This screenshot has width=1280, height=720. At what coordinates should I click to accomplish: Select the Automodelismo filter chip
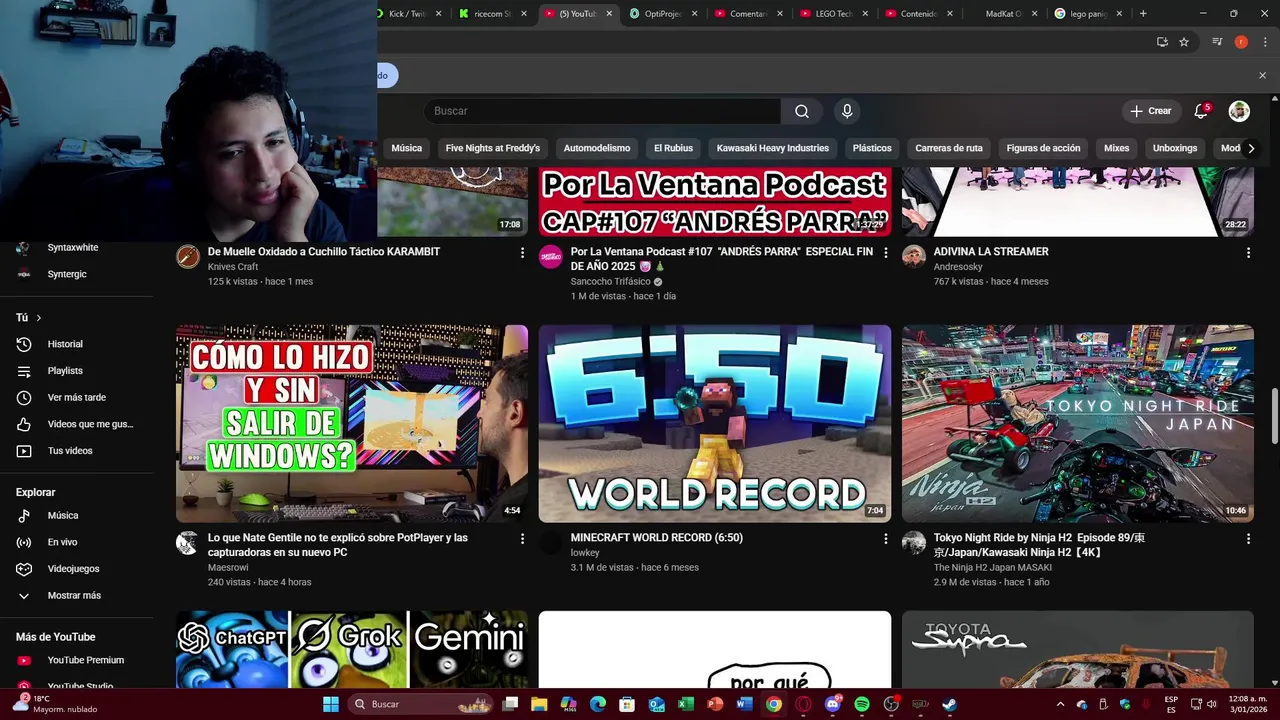[597, 148]
